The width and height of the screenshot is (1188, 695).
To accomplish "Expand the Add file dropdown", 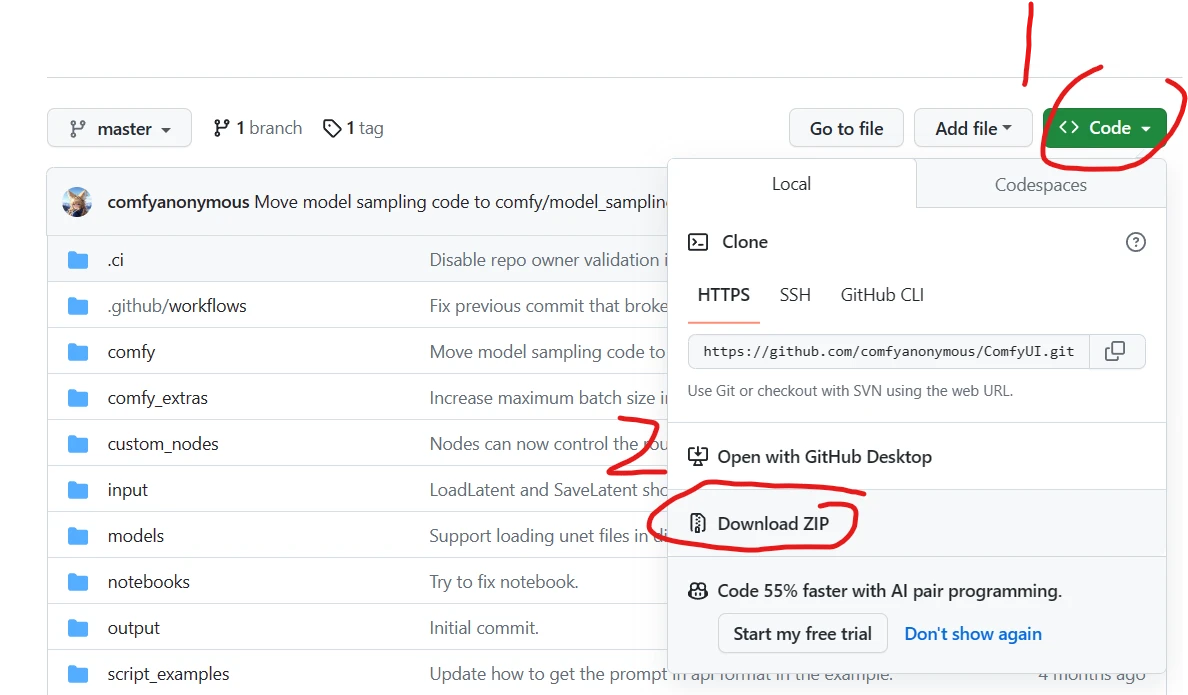I will click(x=973, y=128).
